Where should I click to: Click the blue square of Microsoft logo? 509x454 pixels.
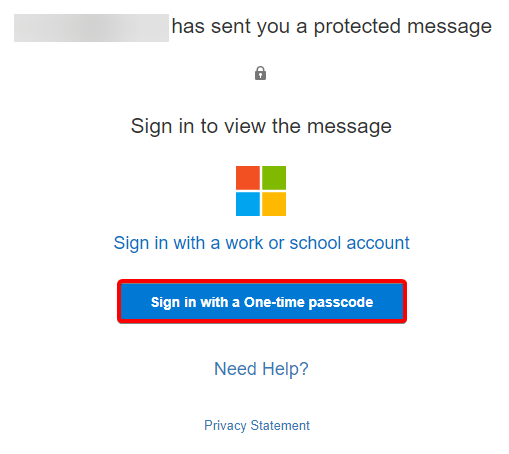[248, 204]
